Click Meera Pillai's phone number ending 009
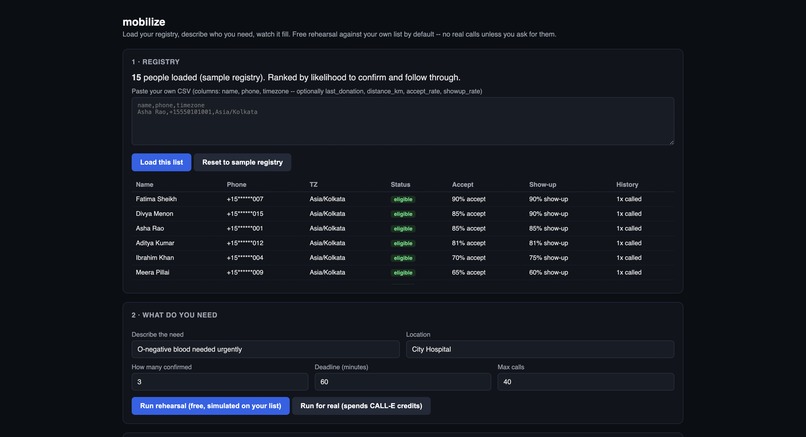This screenshot has height=437, width=806. tap(245, 272)
